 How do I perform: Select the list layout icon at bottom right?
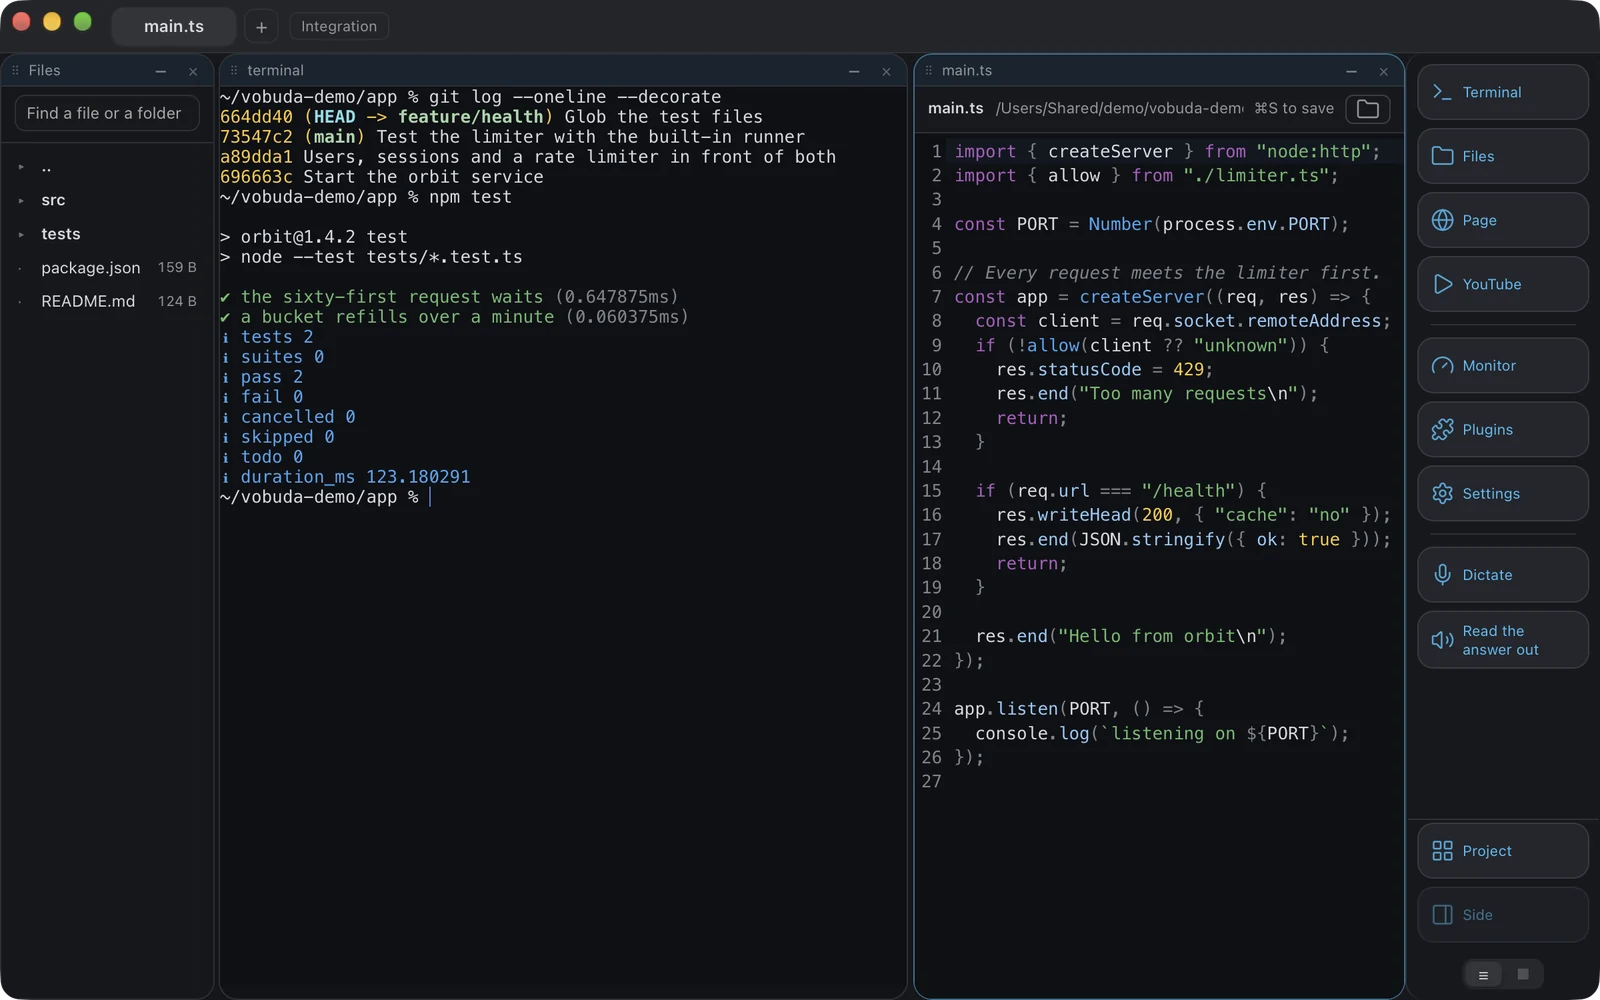click(1483, 975)
